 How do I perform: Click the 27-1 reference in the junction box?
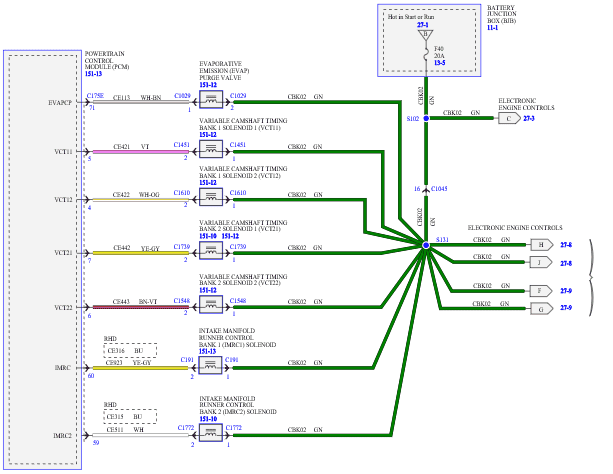(x=423, y=25)
